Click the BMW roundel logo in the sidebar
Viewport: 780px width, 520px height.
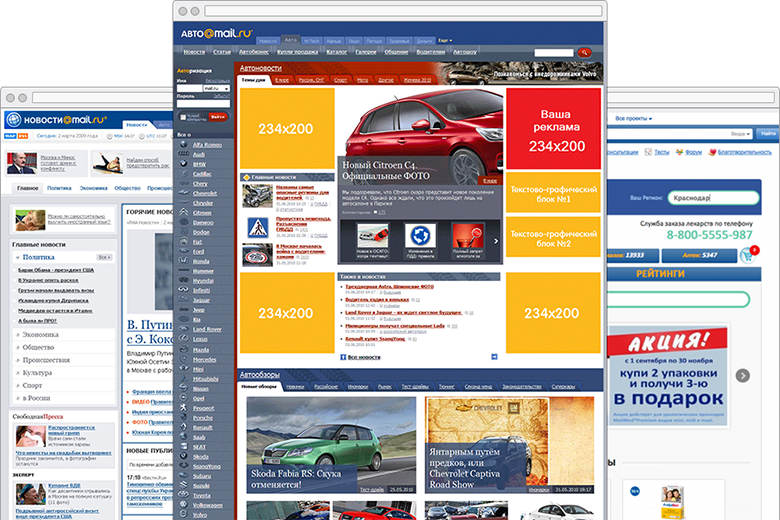pyautogui.click(x=184, y=164)
